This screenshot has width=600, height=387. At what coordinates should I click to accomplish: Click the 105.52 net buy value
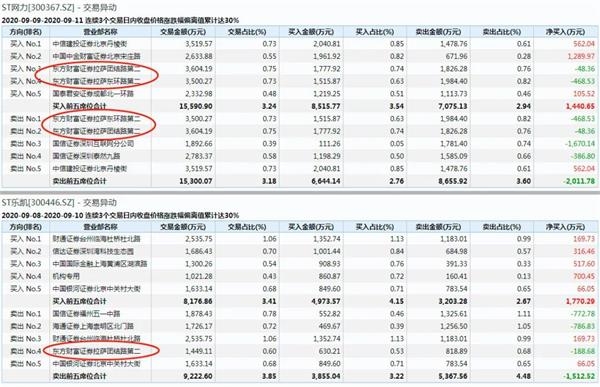[x=584, y=94]
